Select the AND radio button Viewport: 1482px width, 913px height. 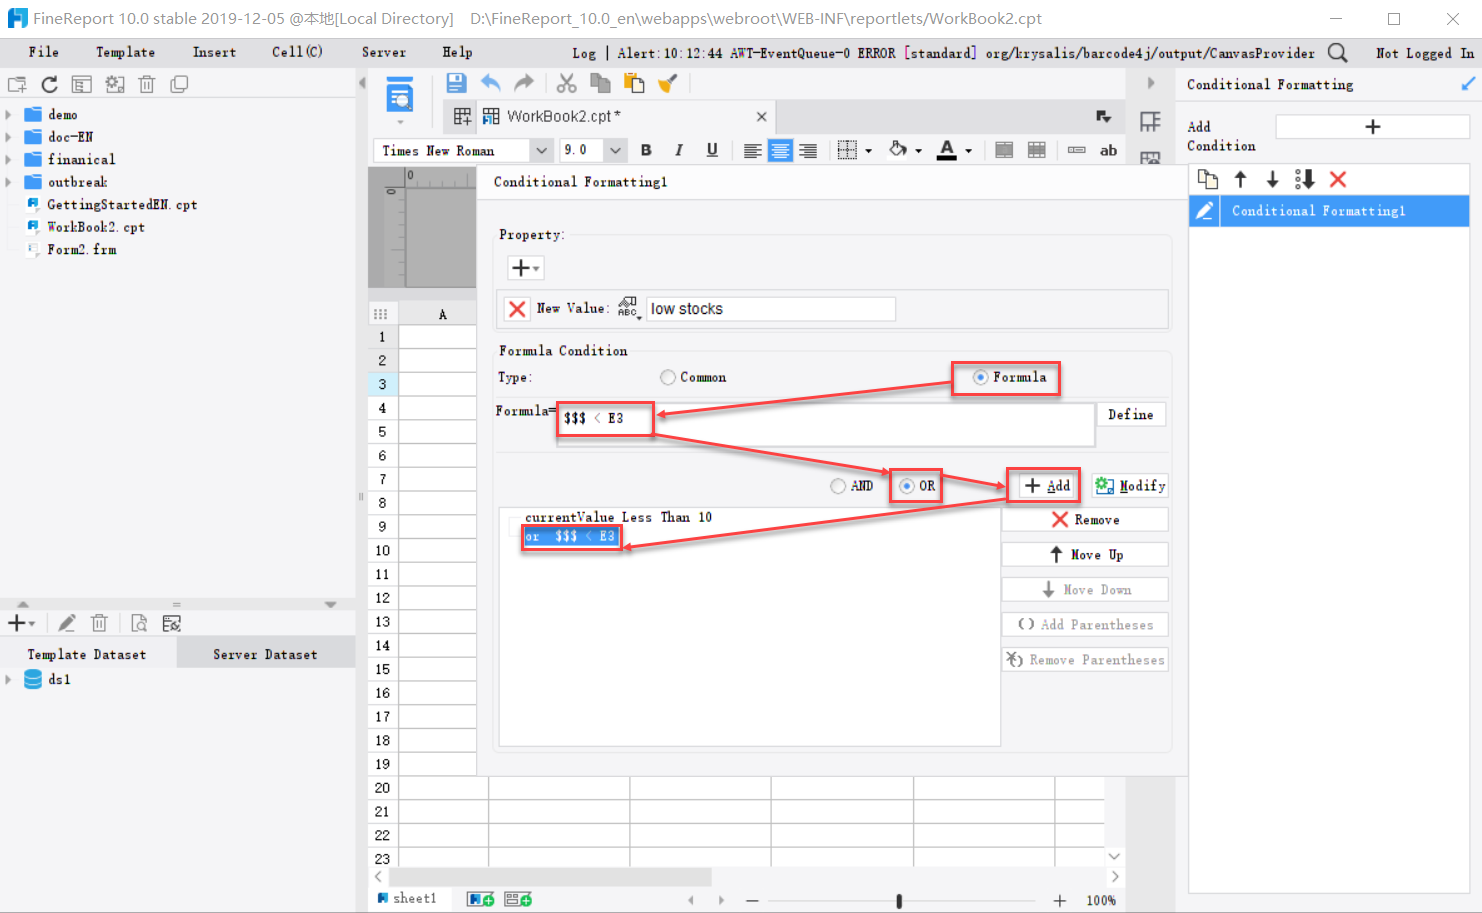coord(838,486)
